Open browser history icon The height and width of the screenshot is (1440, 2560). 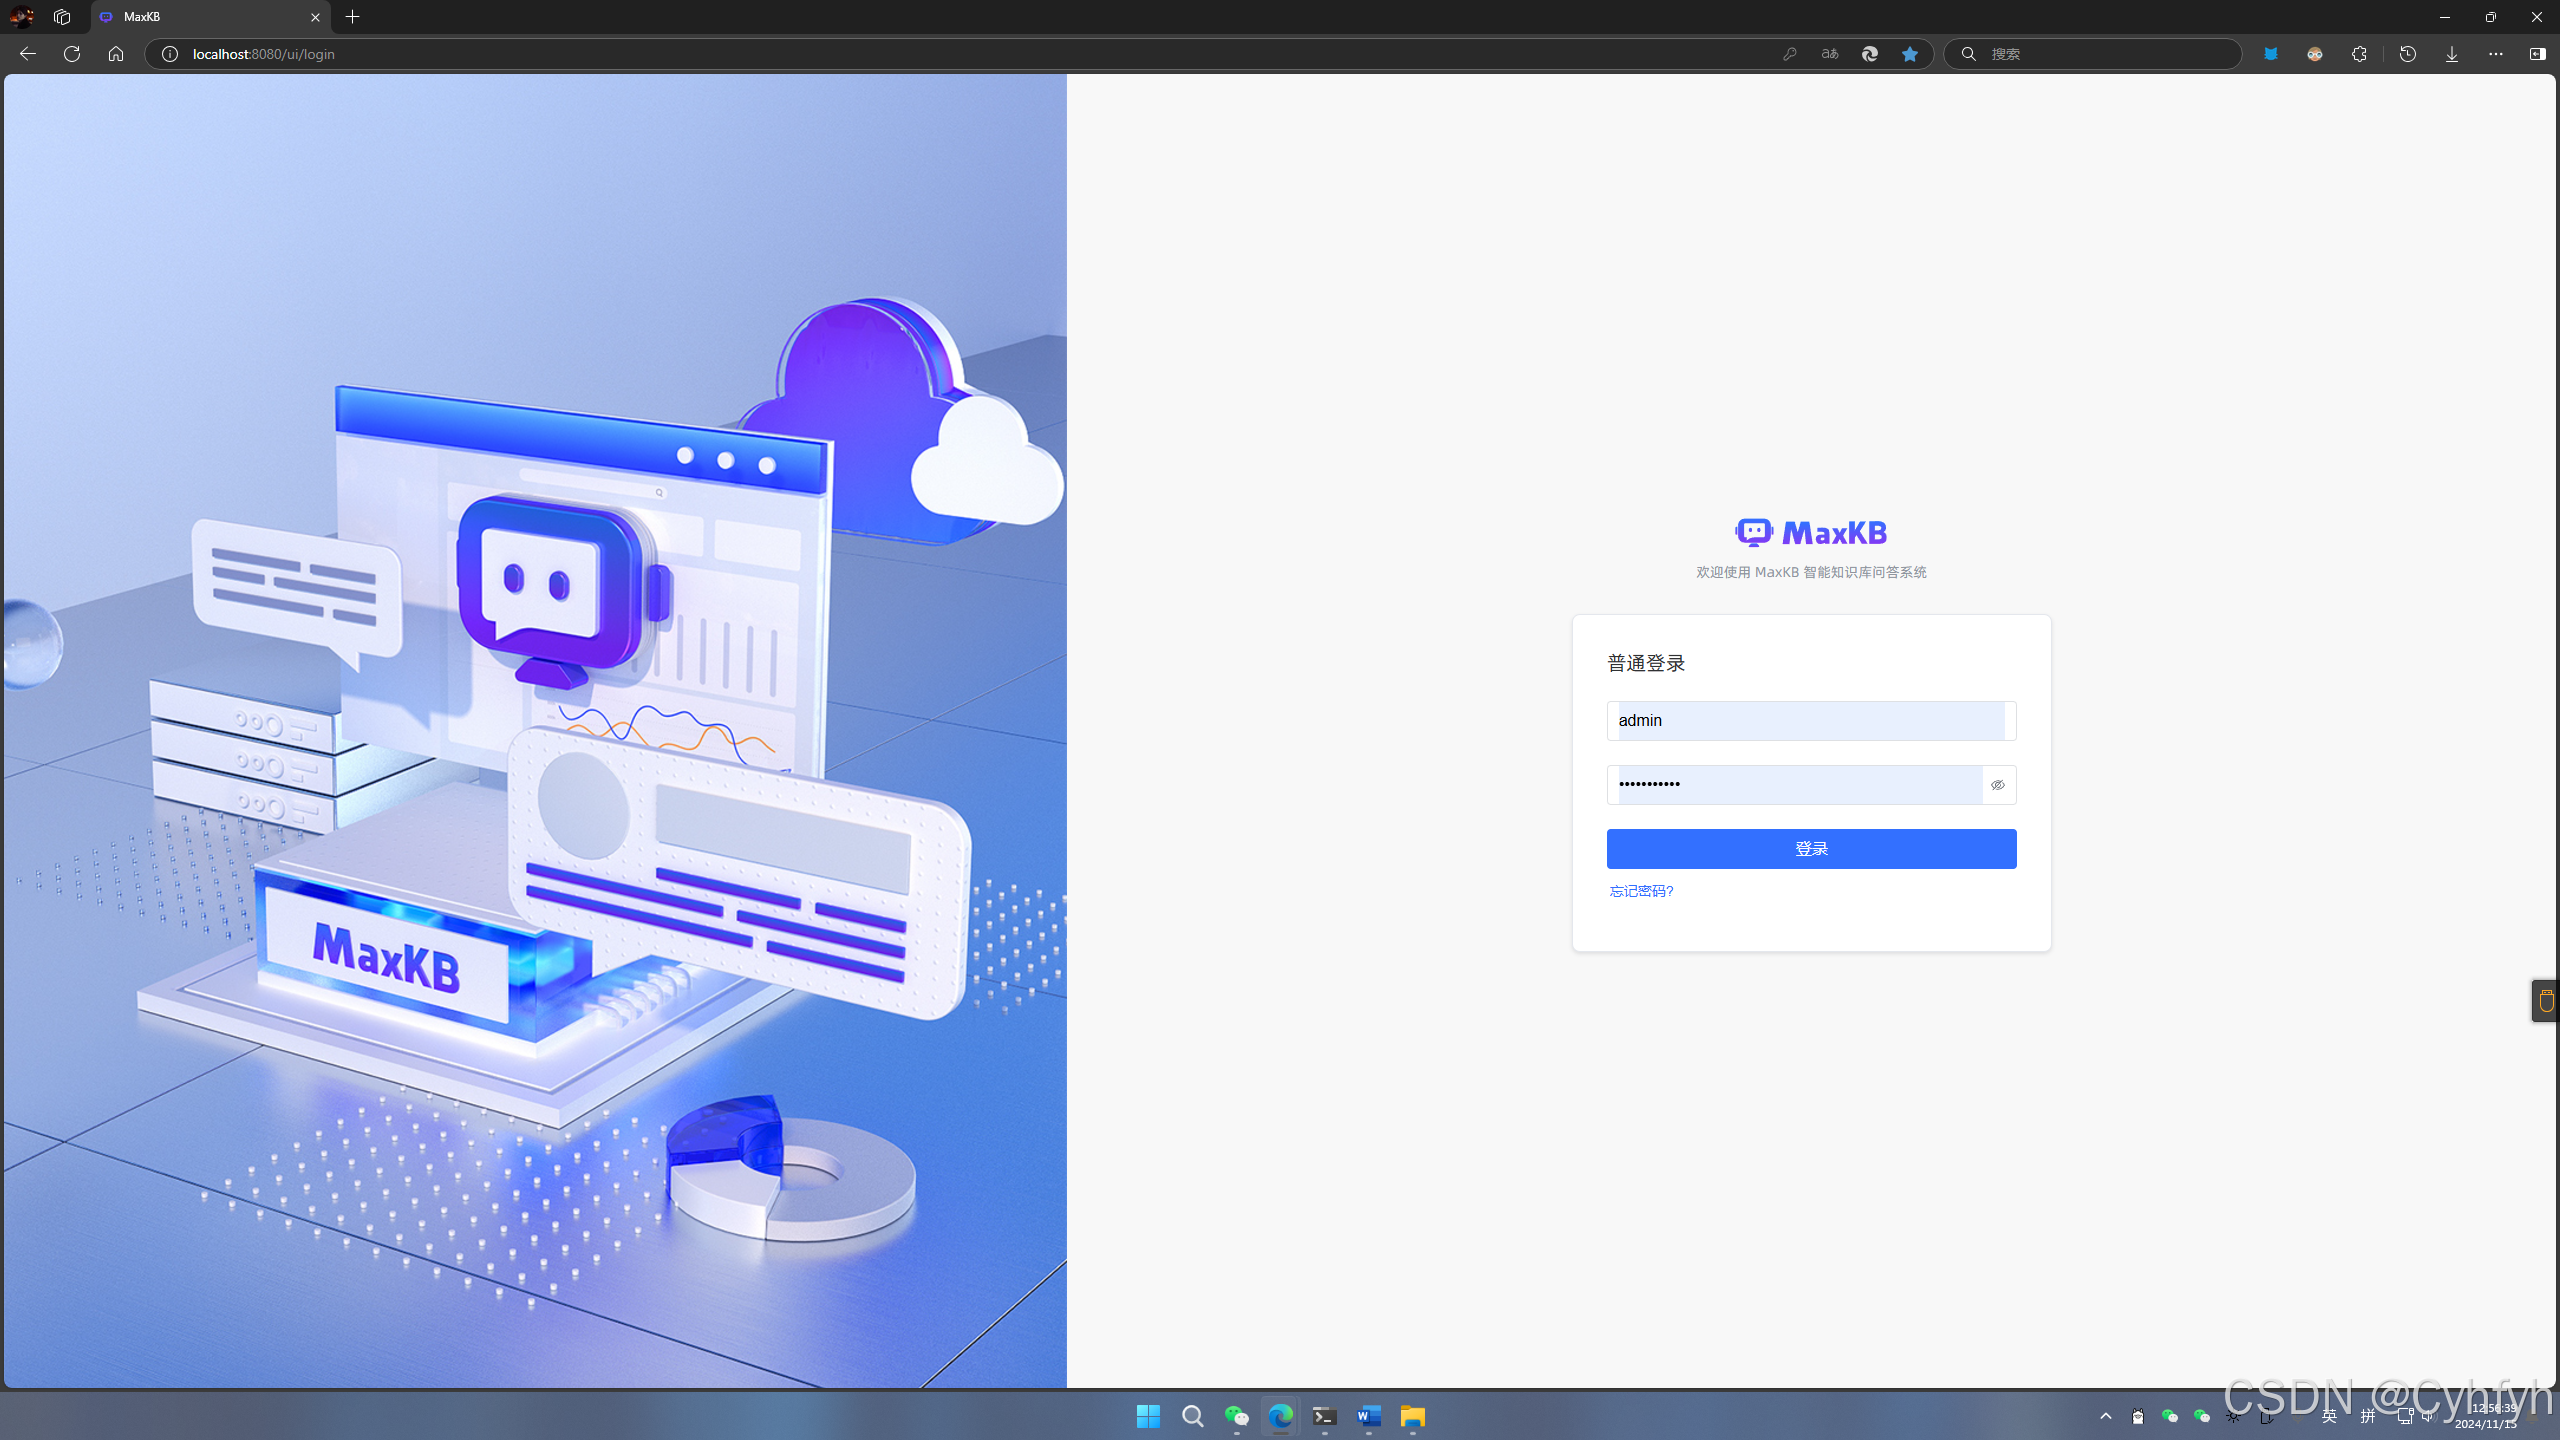(2408, 54)
